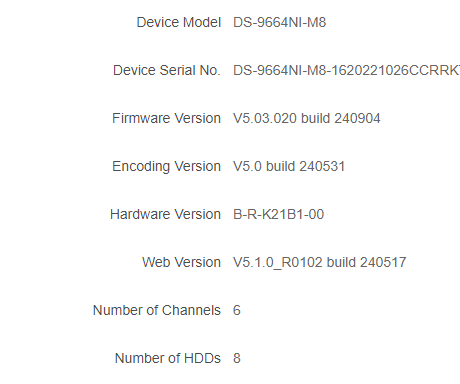Select the device serial number value
Screen dimensions: 460x384
tap(346, 70)
